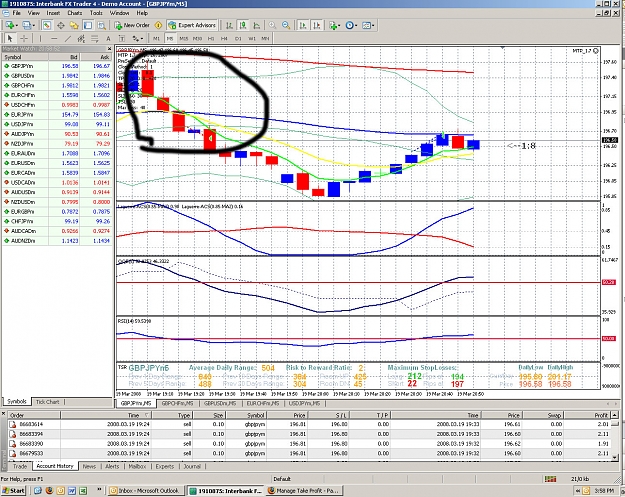Switch to standard cursor mode
Screen dimensions: 625x497
tap(10, 39)
